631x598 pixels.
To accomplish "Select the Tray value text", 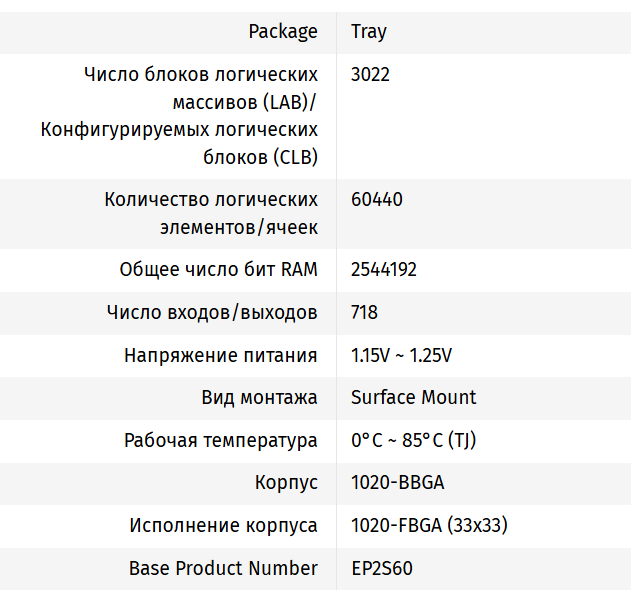I will coord(369,31).
